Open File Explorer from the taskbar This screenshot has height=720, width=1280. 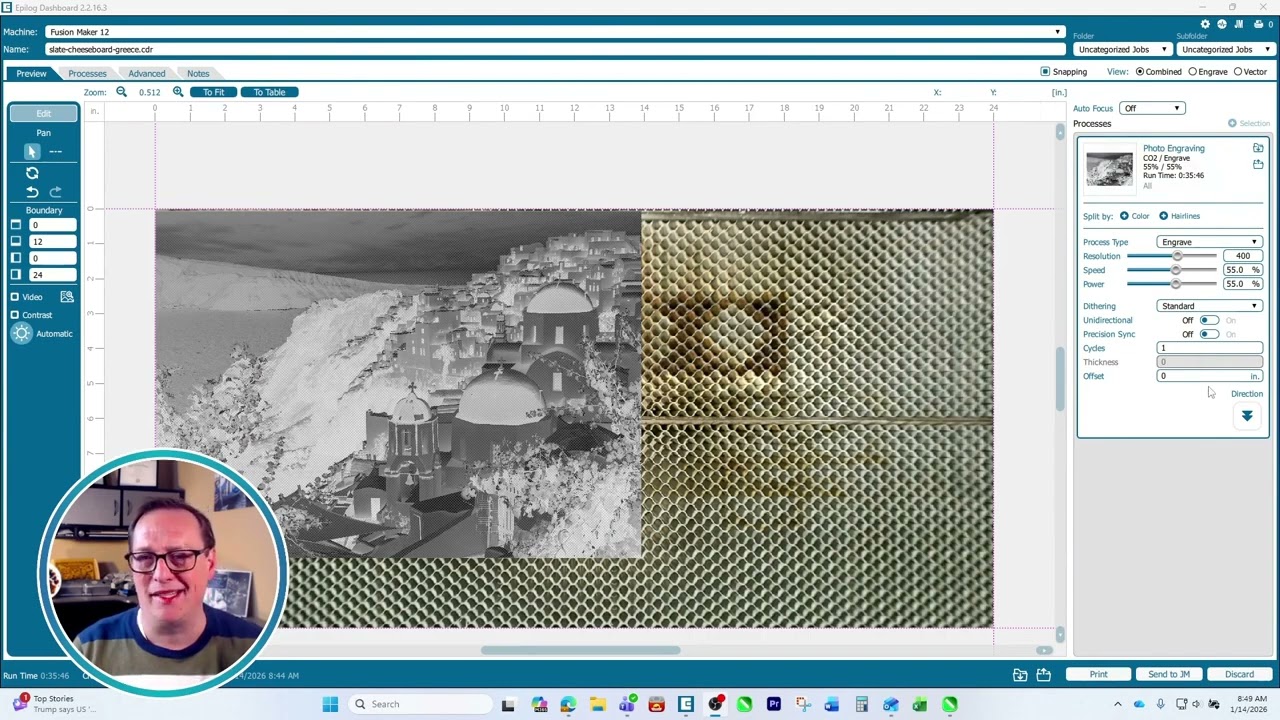[597, 704]
